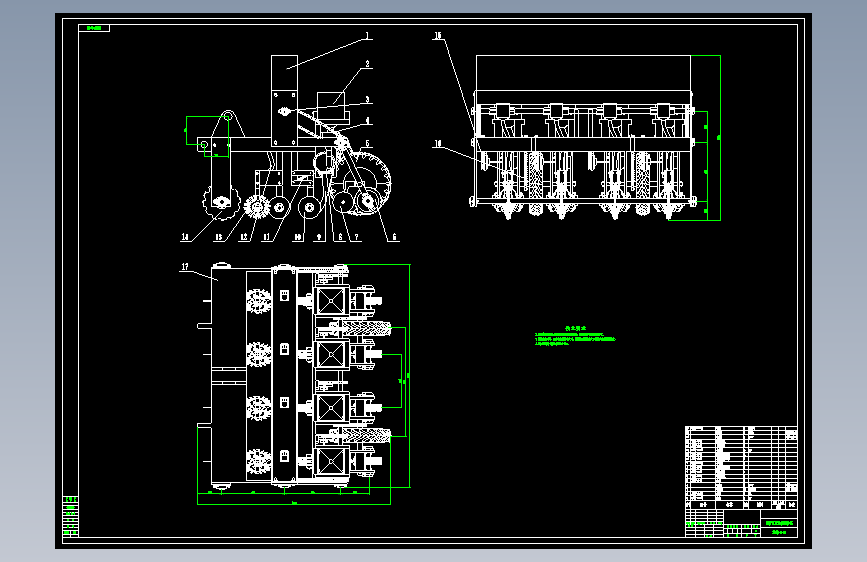Viewport: 867px width, 562px height.
Task: Select the green overall length dimension below top view
Action: click(x=294, y=503)
